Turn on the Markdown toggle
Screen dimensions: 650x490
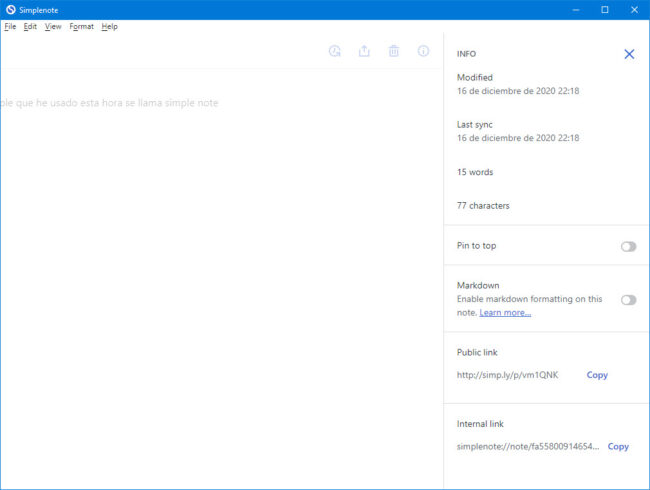pos(628,299)
